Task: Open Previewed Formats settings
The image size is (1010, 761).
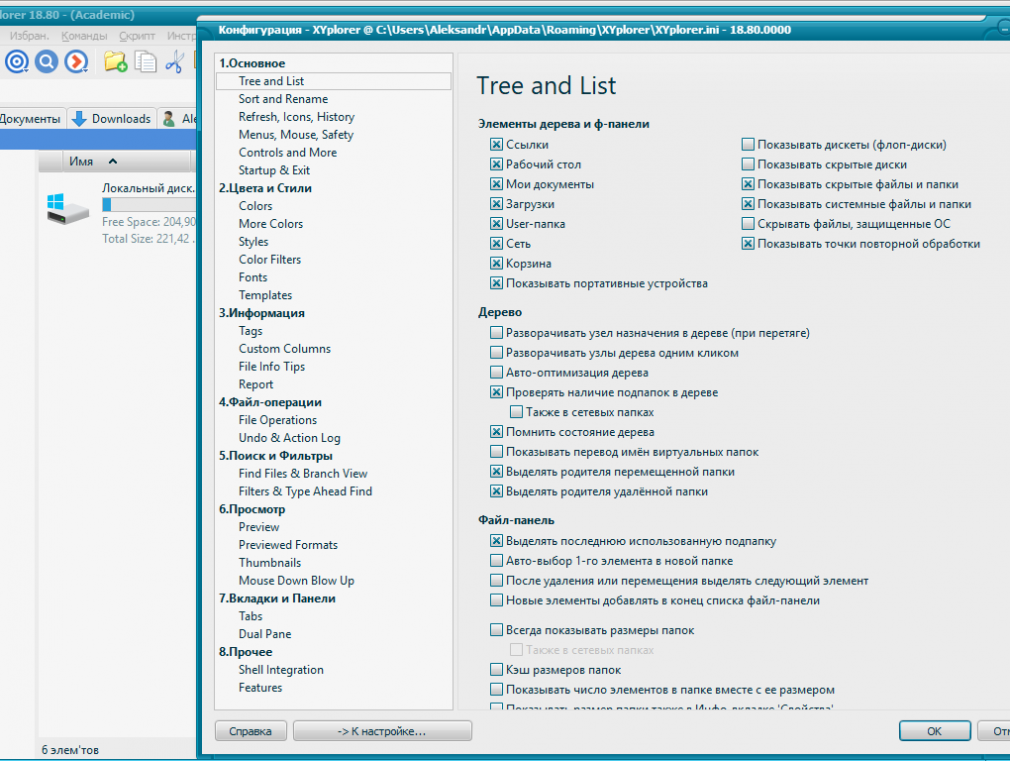Action: [x=288, y=545]
